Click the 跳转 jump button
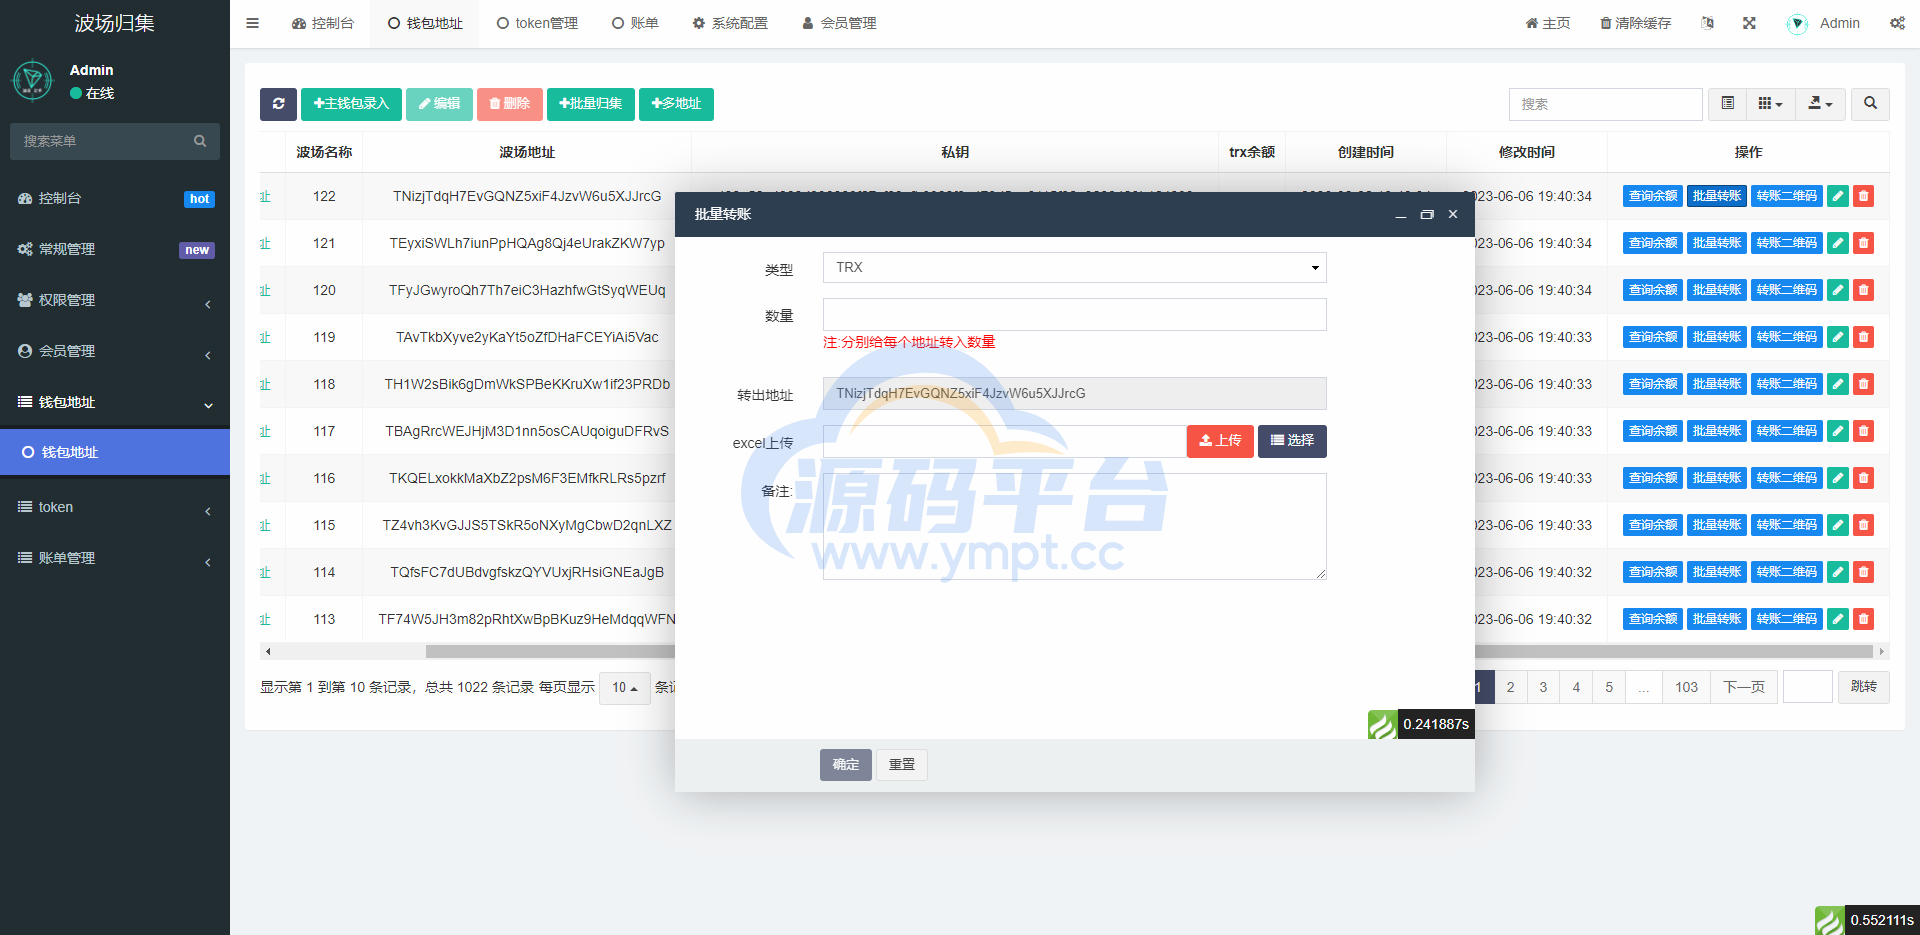 pos(1864,687)
